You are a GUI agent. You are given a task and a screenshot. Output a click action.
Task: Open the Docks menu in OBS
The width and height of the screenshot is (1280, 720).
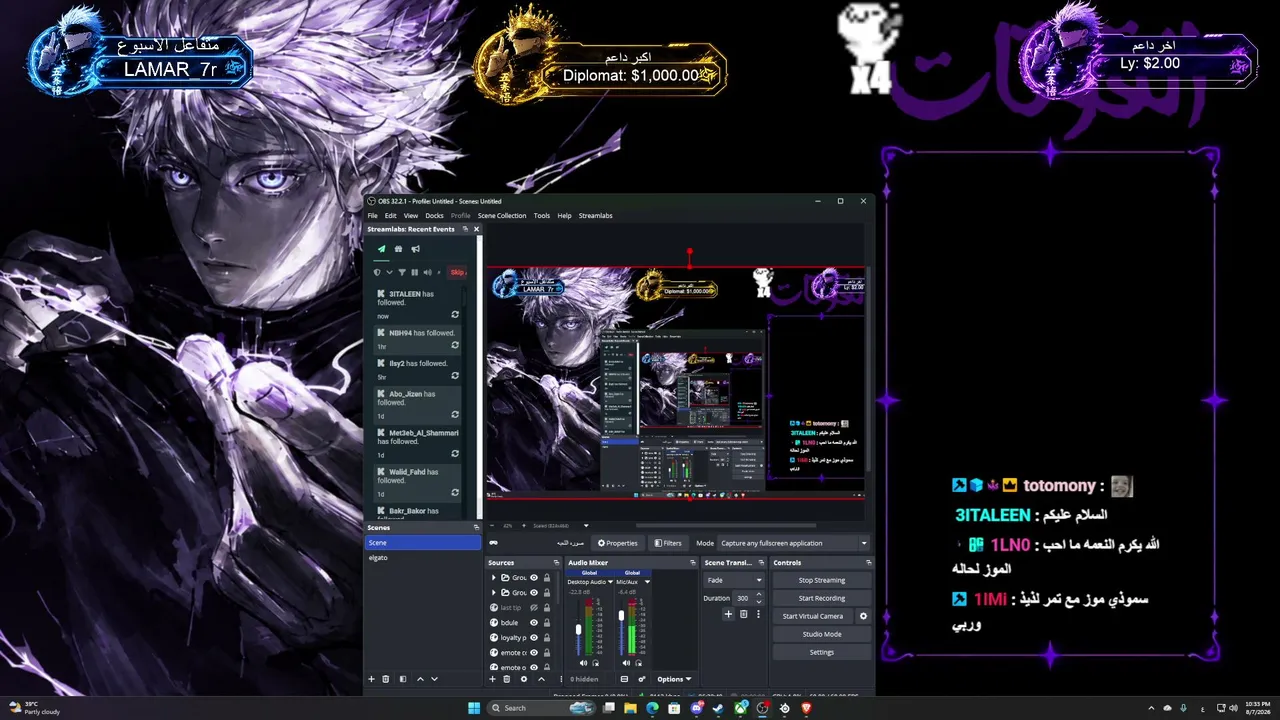[434, 215]
